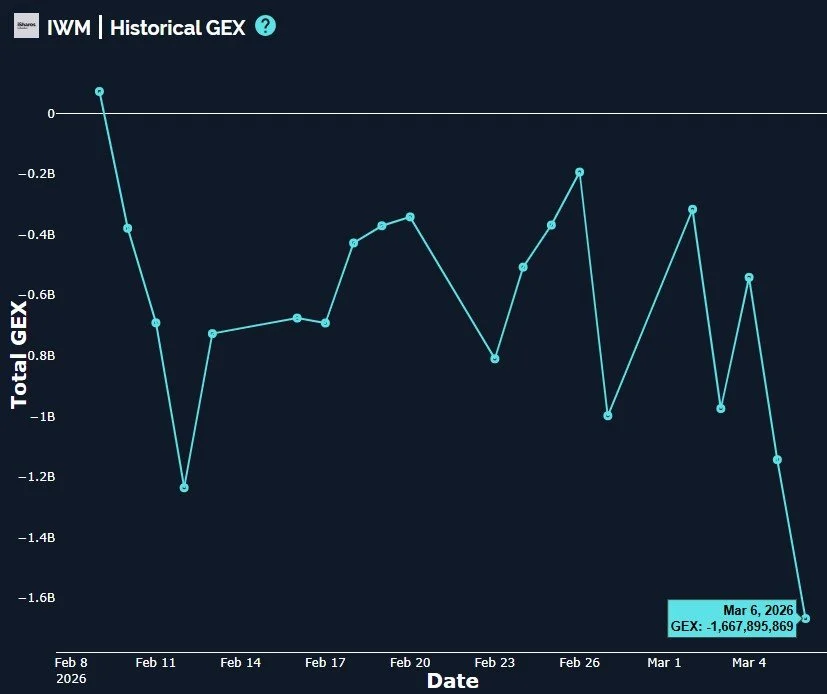Click the 'Mar 4' x-axis label
The width and height of the screenshot is (827, 694).
(x=749, y=663)
